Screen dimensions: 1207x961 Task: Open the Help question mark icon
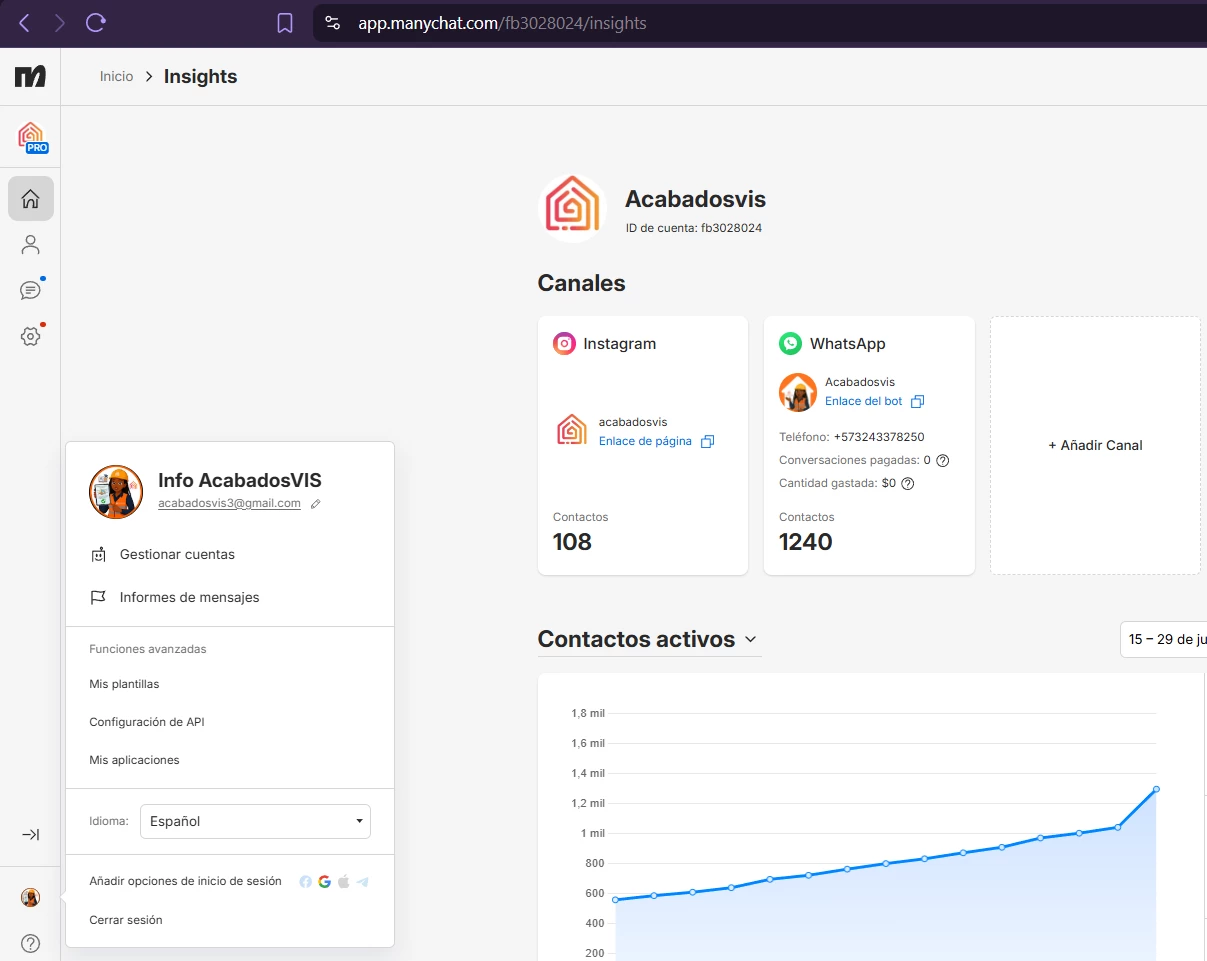tap(31, 943)
